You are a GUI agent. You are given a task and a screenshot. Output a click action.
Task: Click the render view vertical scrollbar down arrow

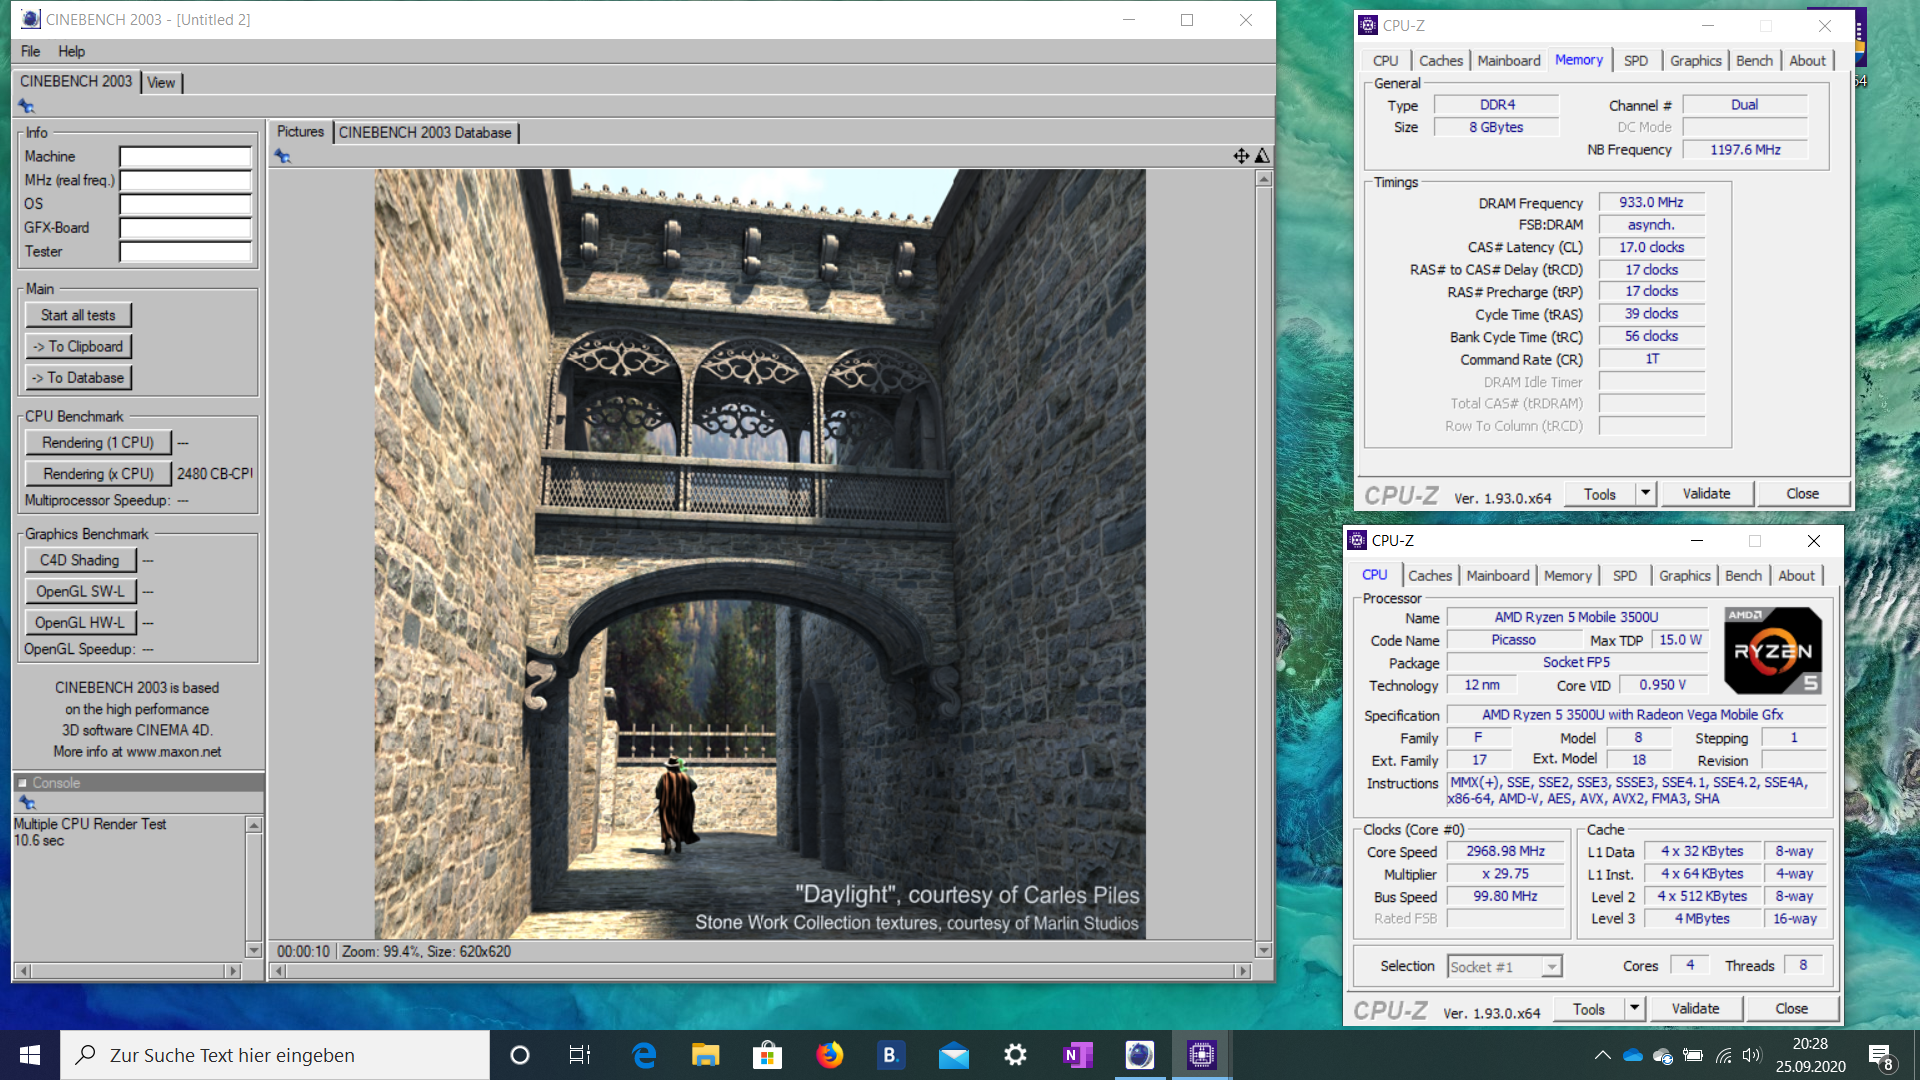[x=1264, y=950]
